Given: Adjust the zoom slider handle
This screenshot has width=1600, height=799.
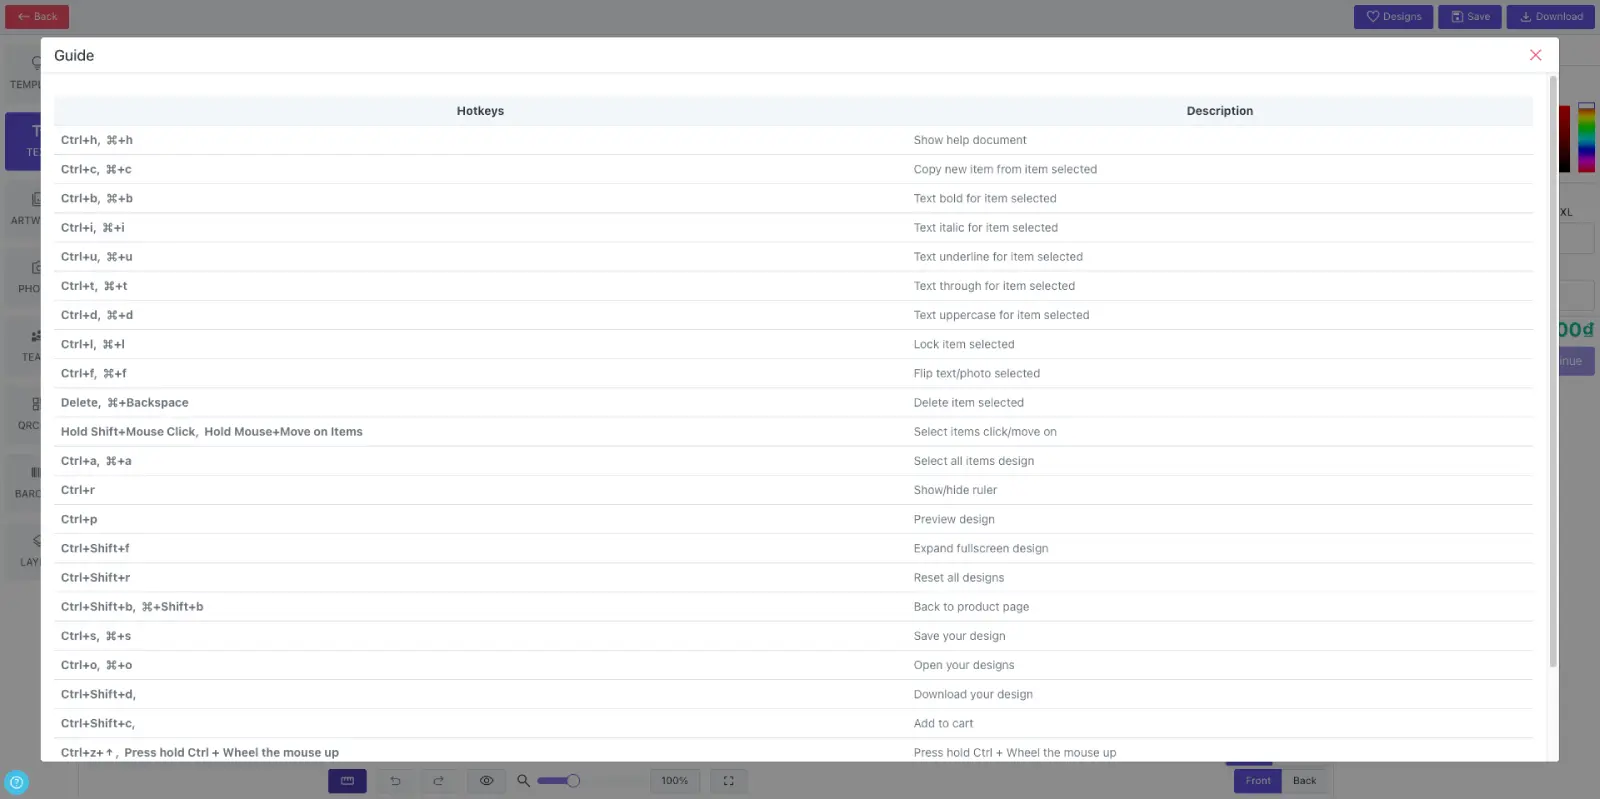Looking at the screenshot, I should click(x=573, y=781).
